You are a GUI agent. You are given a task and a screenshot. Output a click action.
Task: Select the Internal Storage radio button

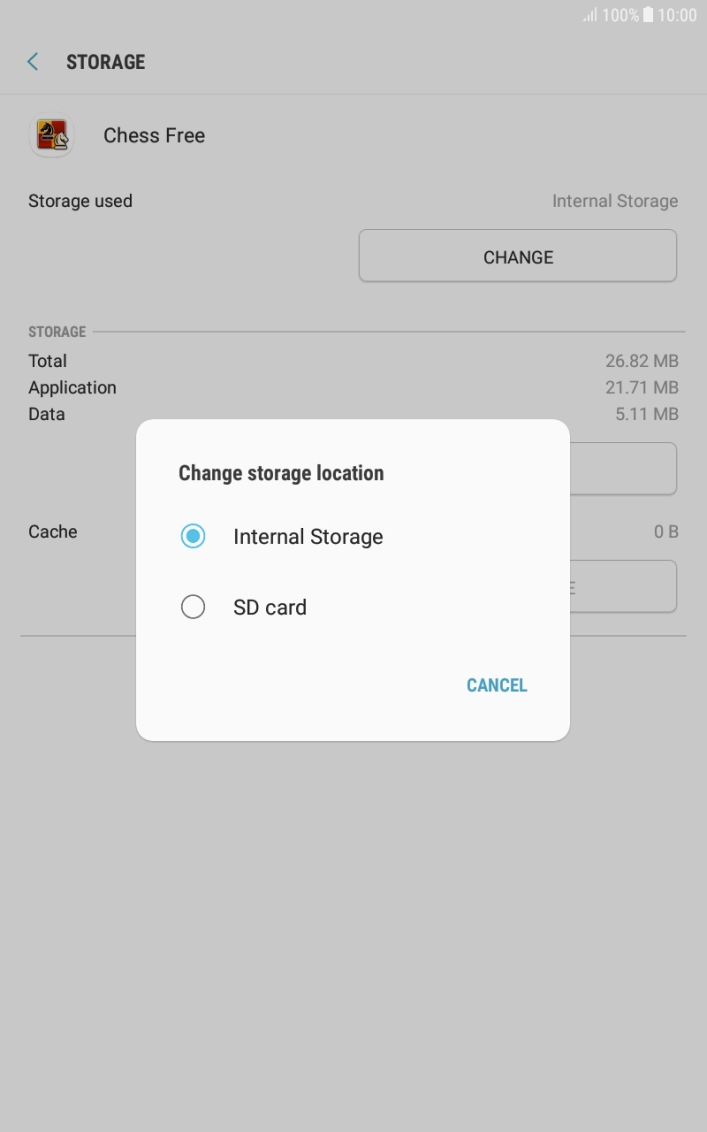point(193,536)
